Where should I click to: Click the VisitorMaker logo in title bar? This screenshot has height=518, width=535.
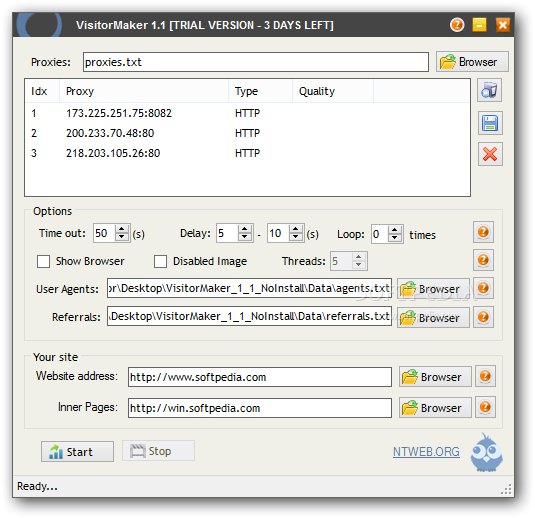(40, 25)
